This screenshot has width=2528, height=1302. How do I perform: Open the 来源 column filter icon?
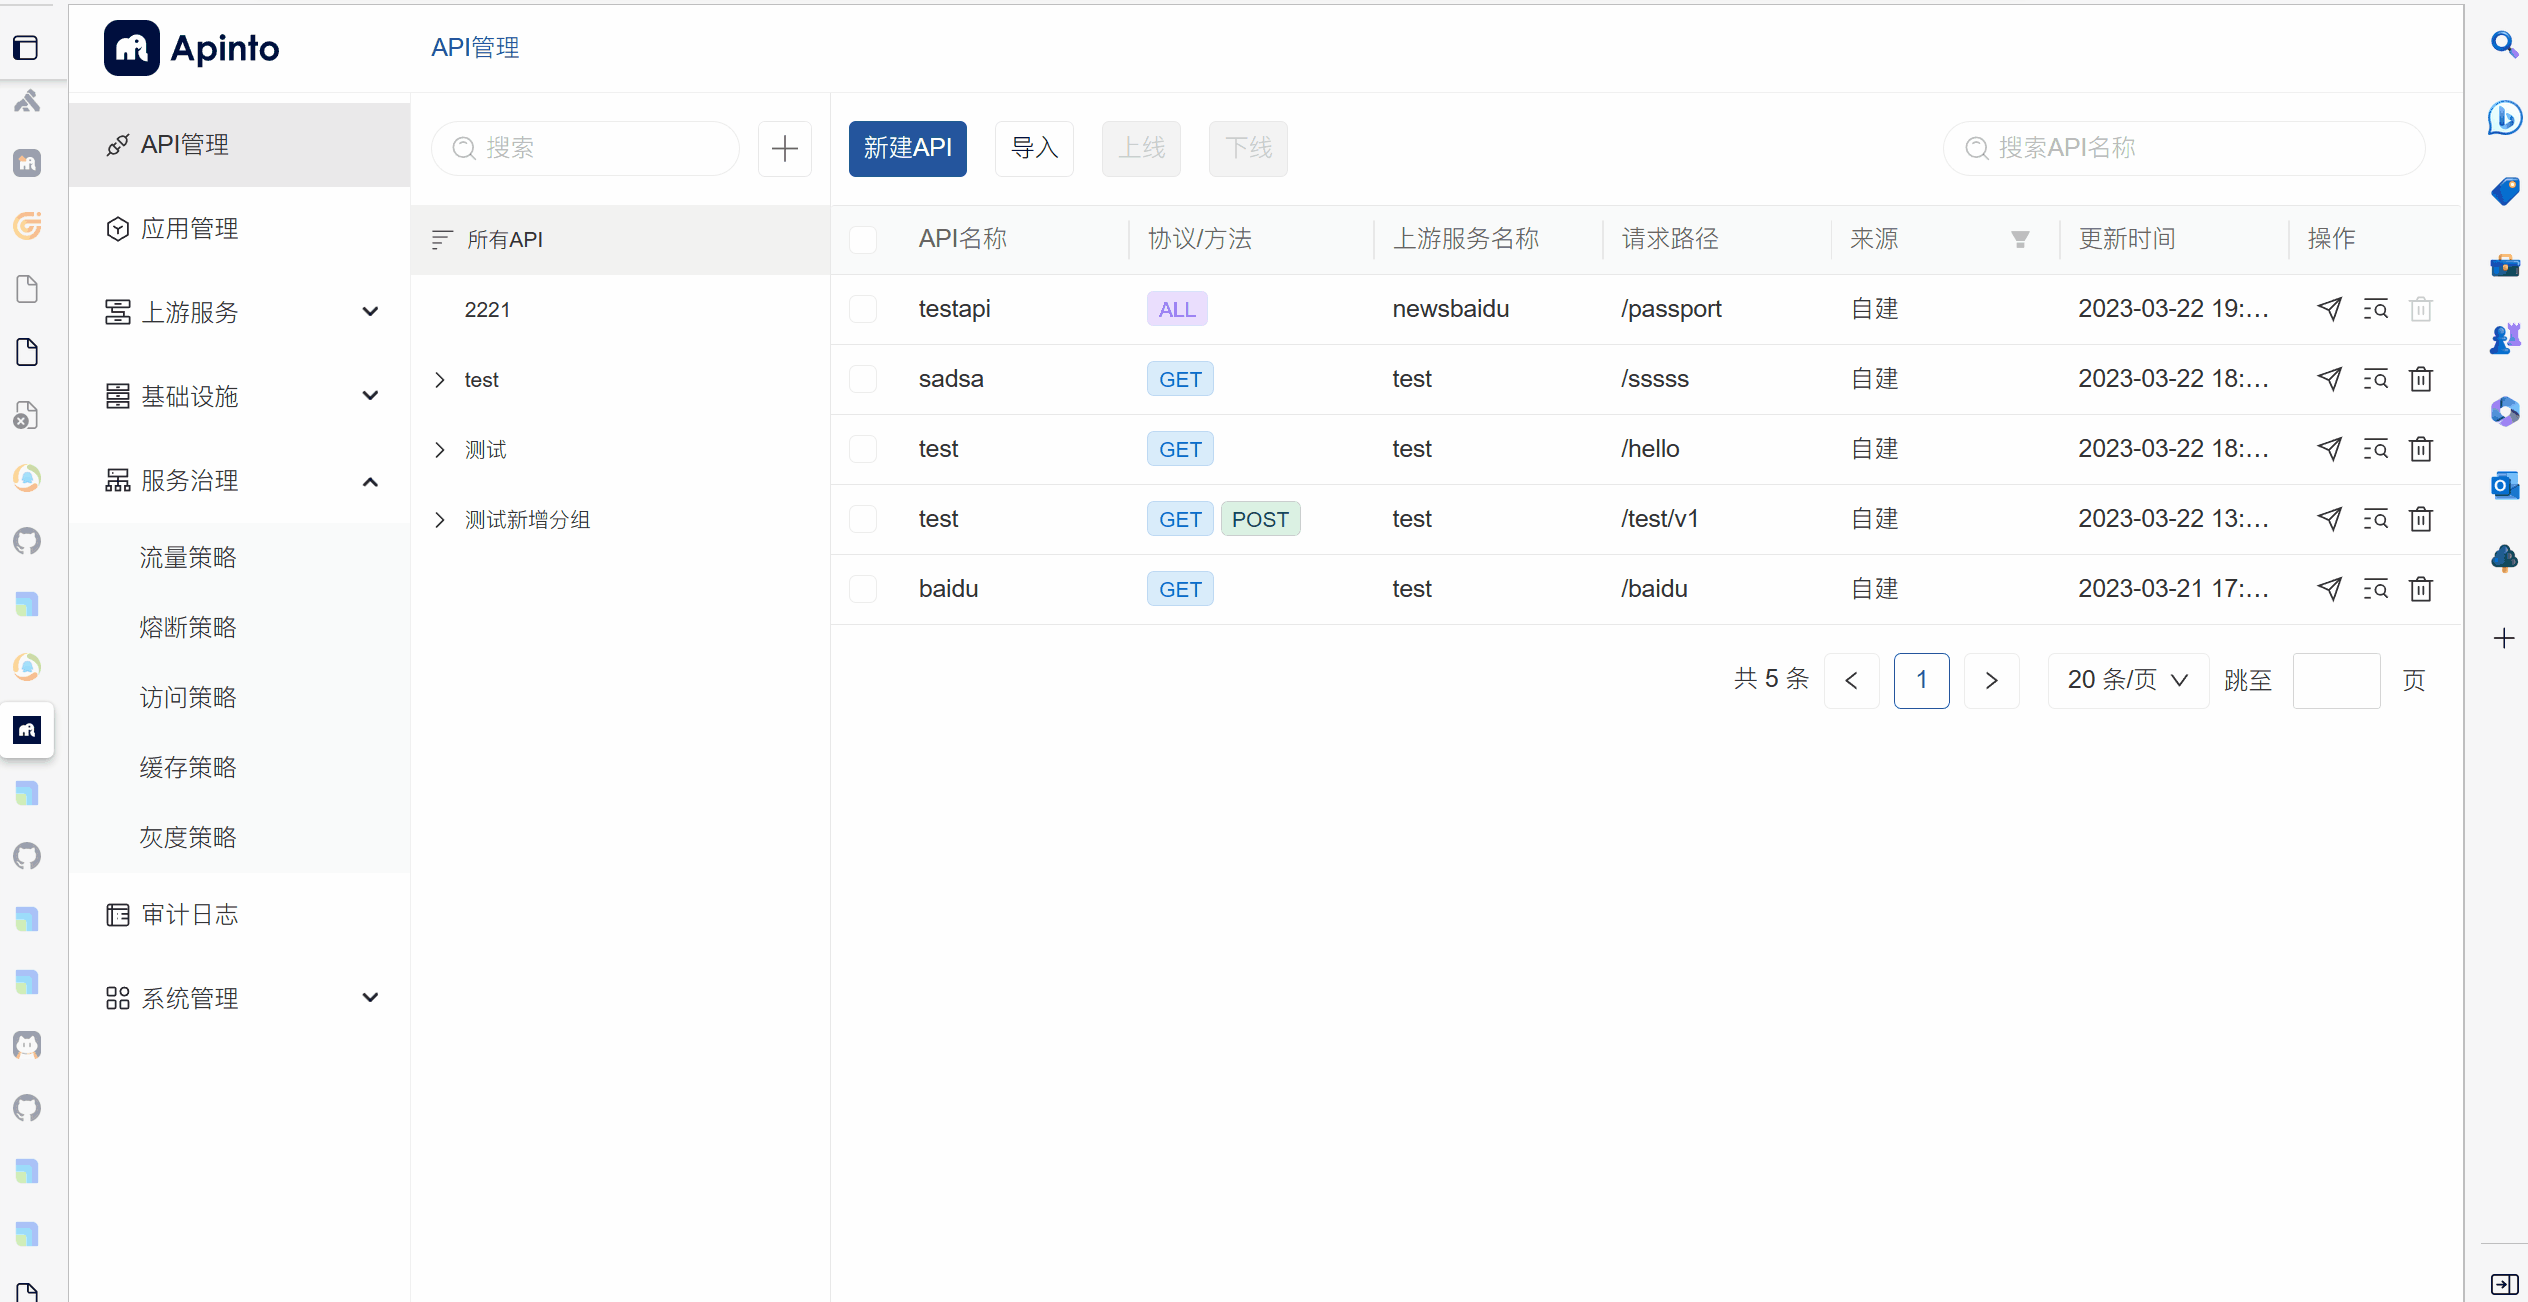click(x=2020, y=239)
